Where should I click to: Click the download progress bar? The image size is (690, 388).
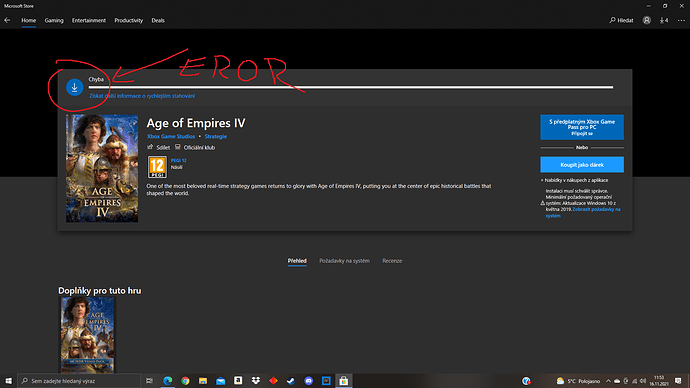tap(351, 87)
